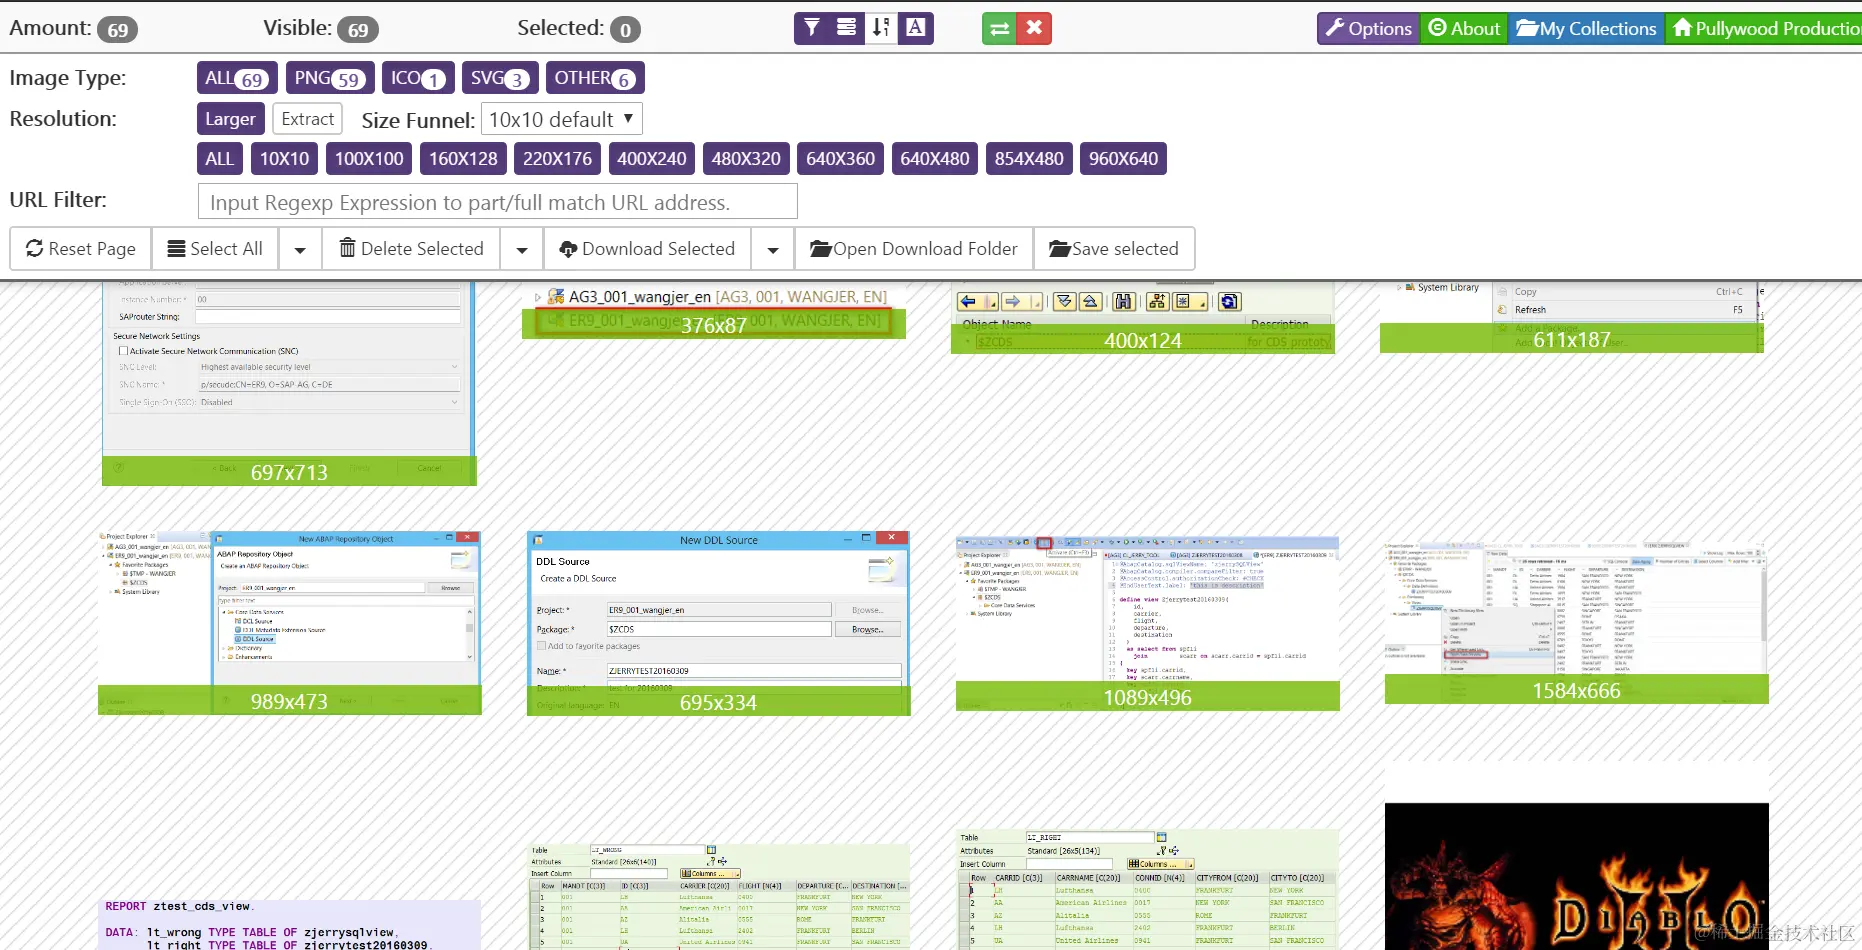The width and height of the screenshot is (1862, 950).
Task: Toggle the Extract resolution mode
Action: pos(308,119)
